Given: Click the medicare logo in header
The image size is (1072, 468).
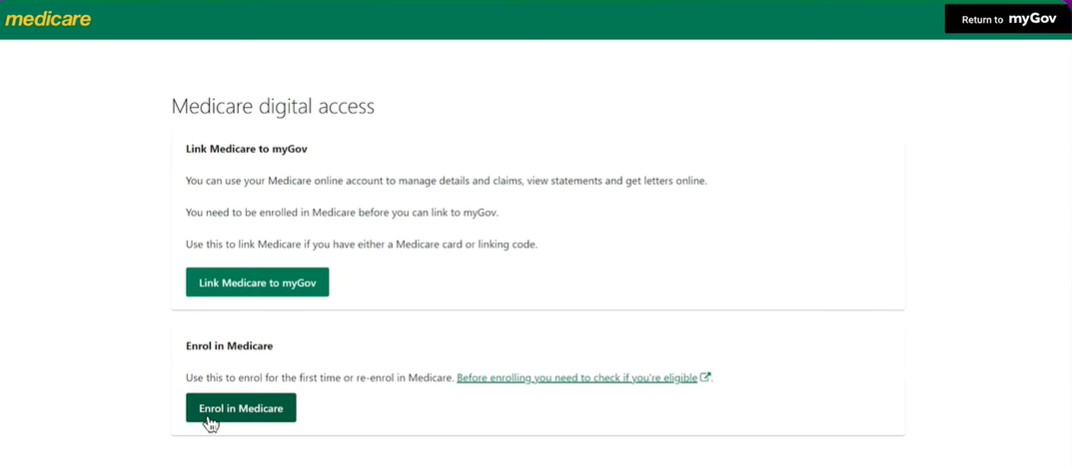Looking at the screenshot, I should (48, 19).
